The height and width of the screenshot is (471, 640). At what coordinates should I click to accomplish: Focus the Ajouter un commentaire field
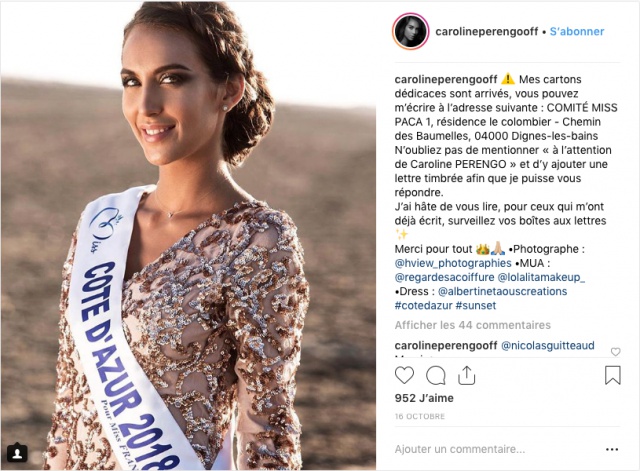click(x=460, y=449)
